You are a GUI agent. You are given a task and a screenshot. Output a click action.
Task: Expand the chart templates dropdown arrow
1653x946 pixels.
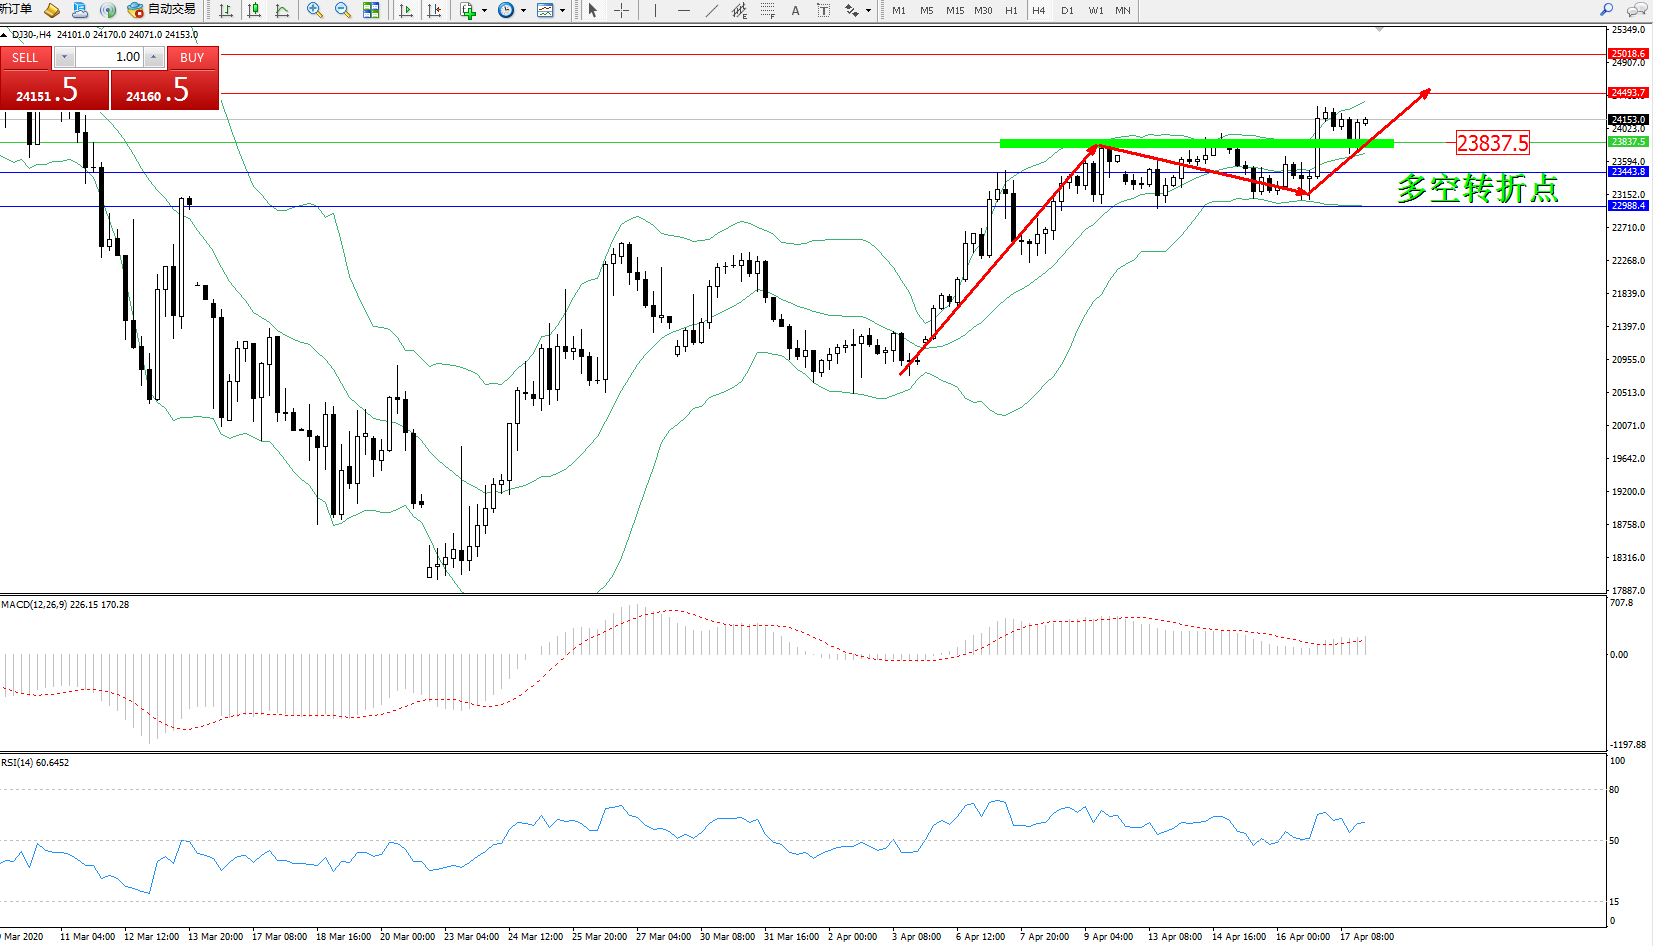click(562, 10)
